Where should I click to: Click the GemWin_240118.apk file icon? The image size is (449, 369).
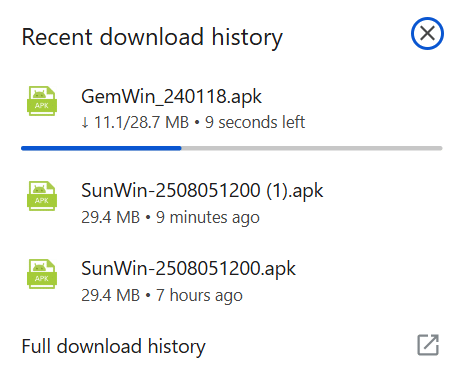[x=42, y=101]
